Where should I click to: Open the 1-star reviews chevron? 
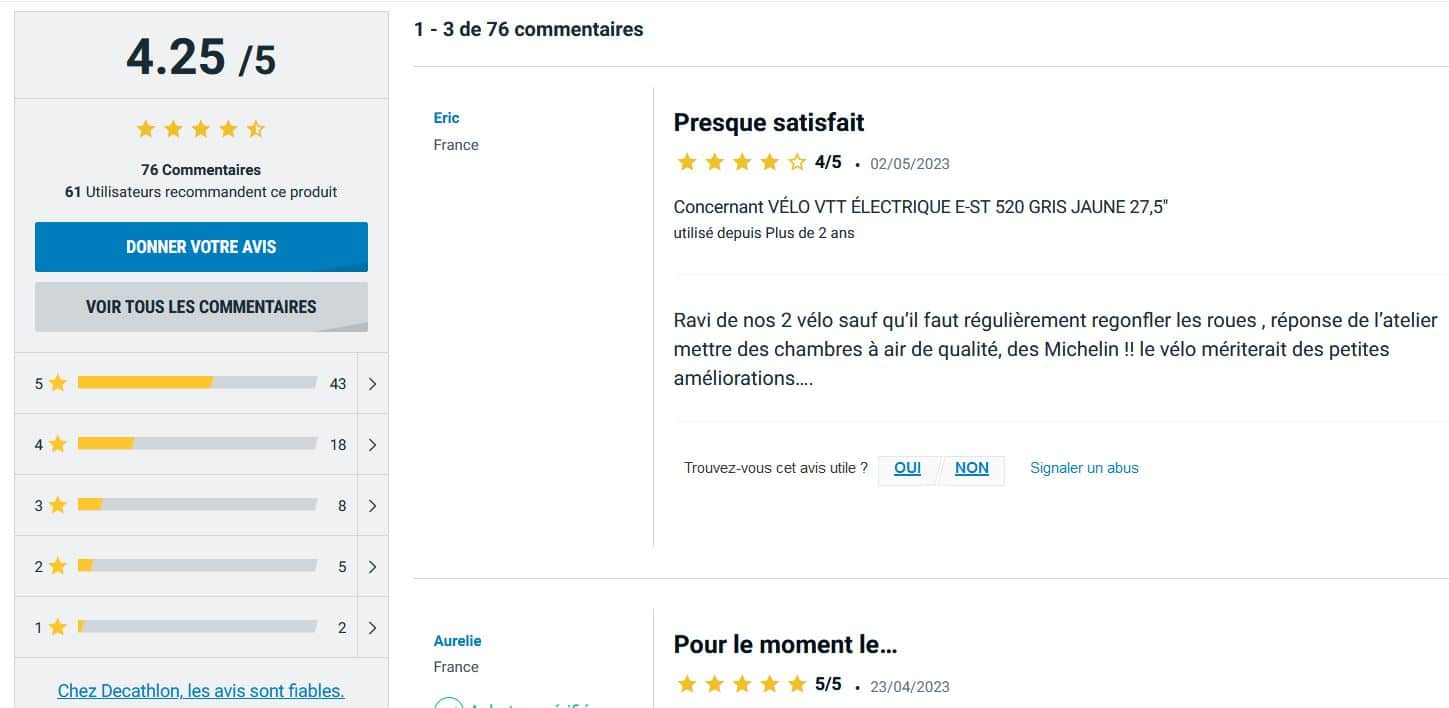tap(372, 627)
